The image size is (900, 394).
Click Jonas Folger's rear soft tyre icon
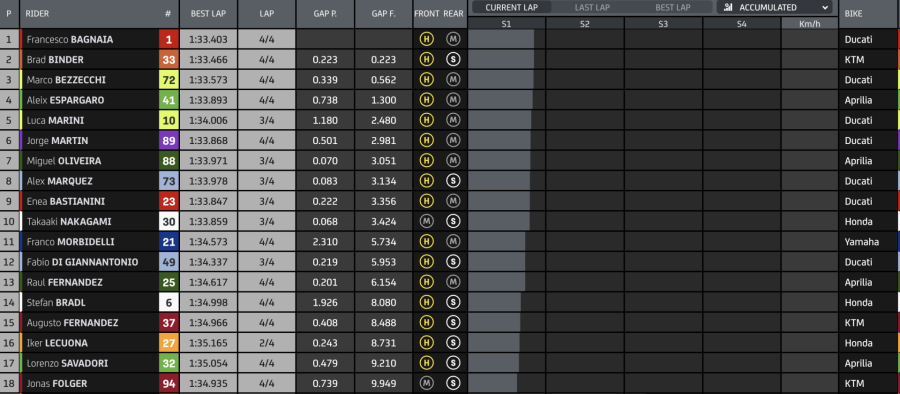(453, 383)
